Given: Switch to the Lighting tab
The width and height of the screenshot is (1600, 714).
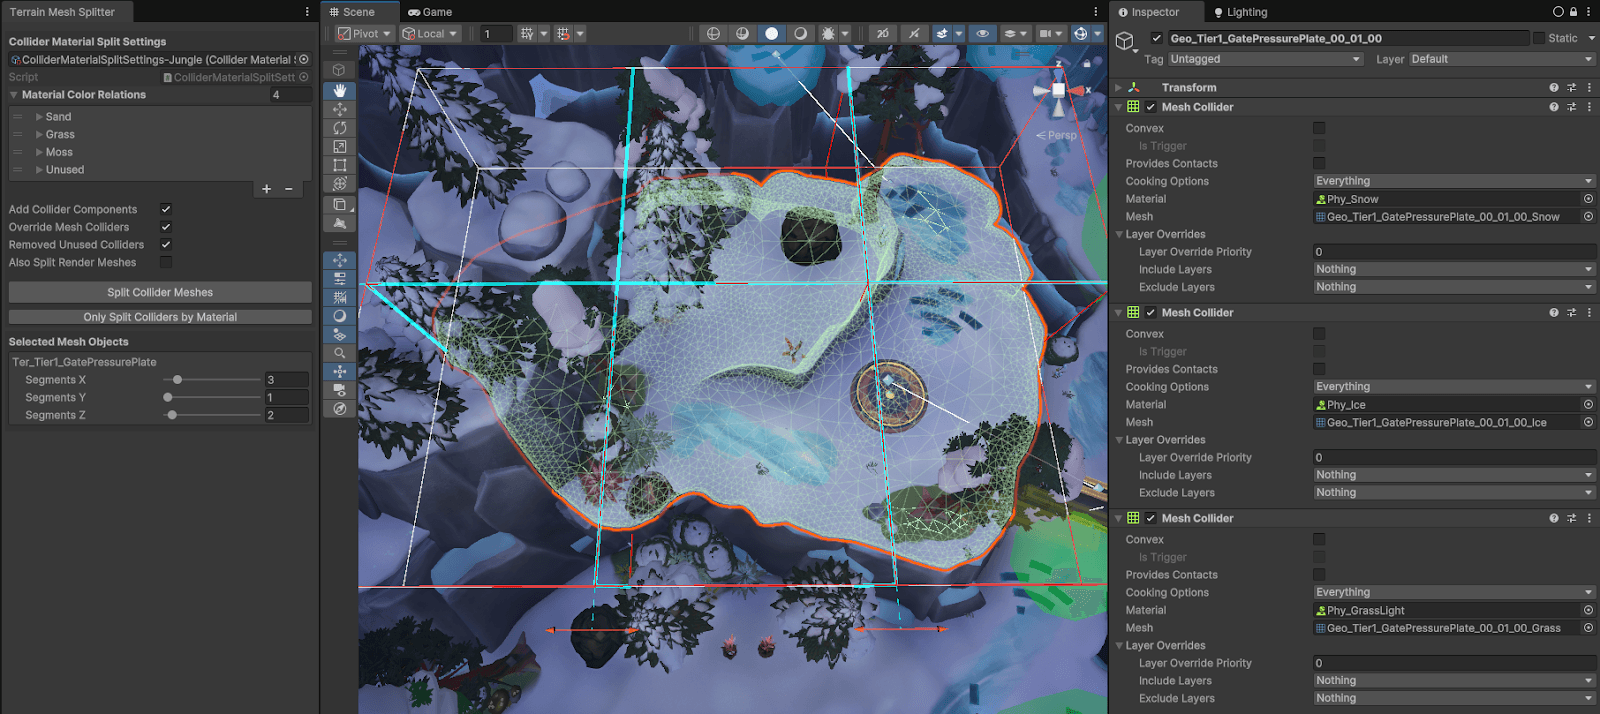Looking at the screenshot, I should [1239, 12].
